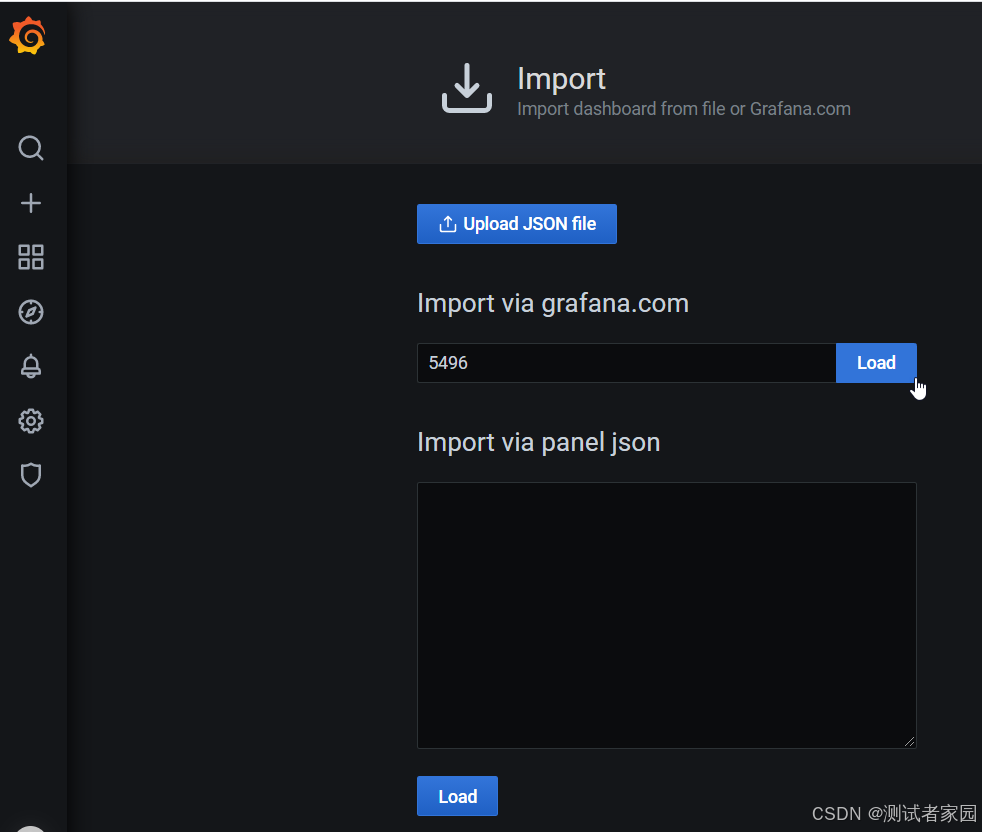Open the Create plus menu
Viewport: 982px width, 832px height.
[x=31, y=203]
